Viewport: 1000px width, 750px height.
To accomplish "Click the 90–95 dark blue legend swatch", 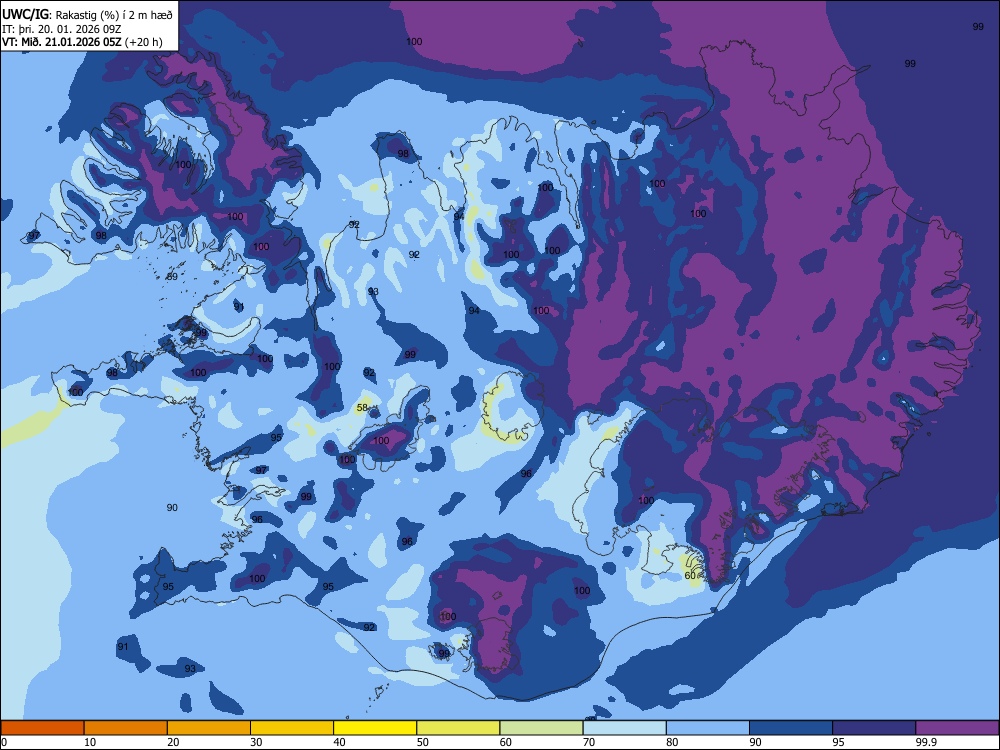I will [x=791, y=728].
